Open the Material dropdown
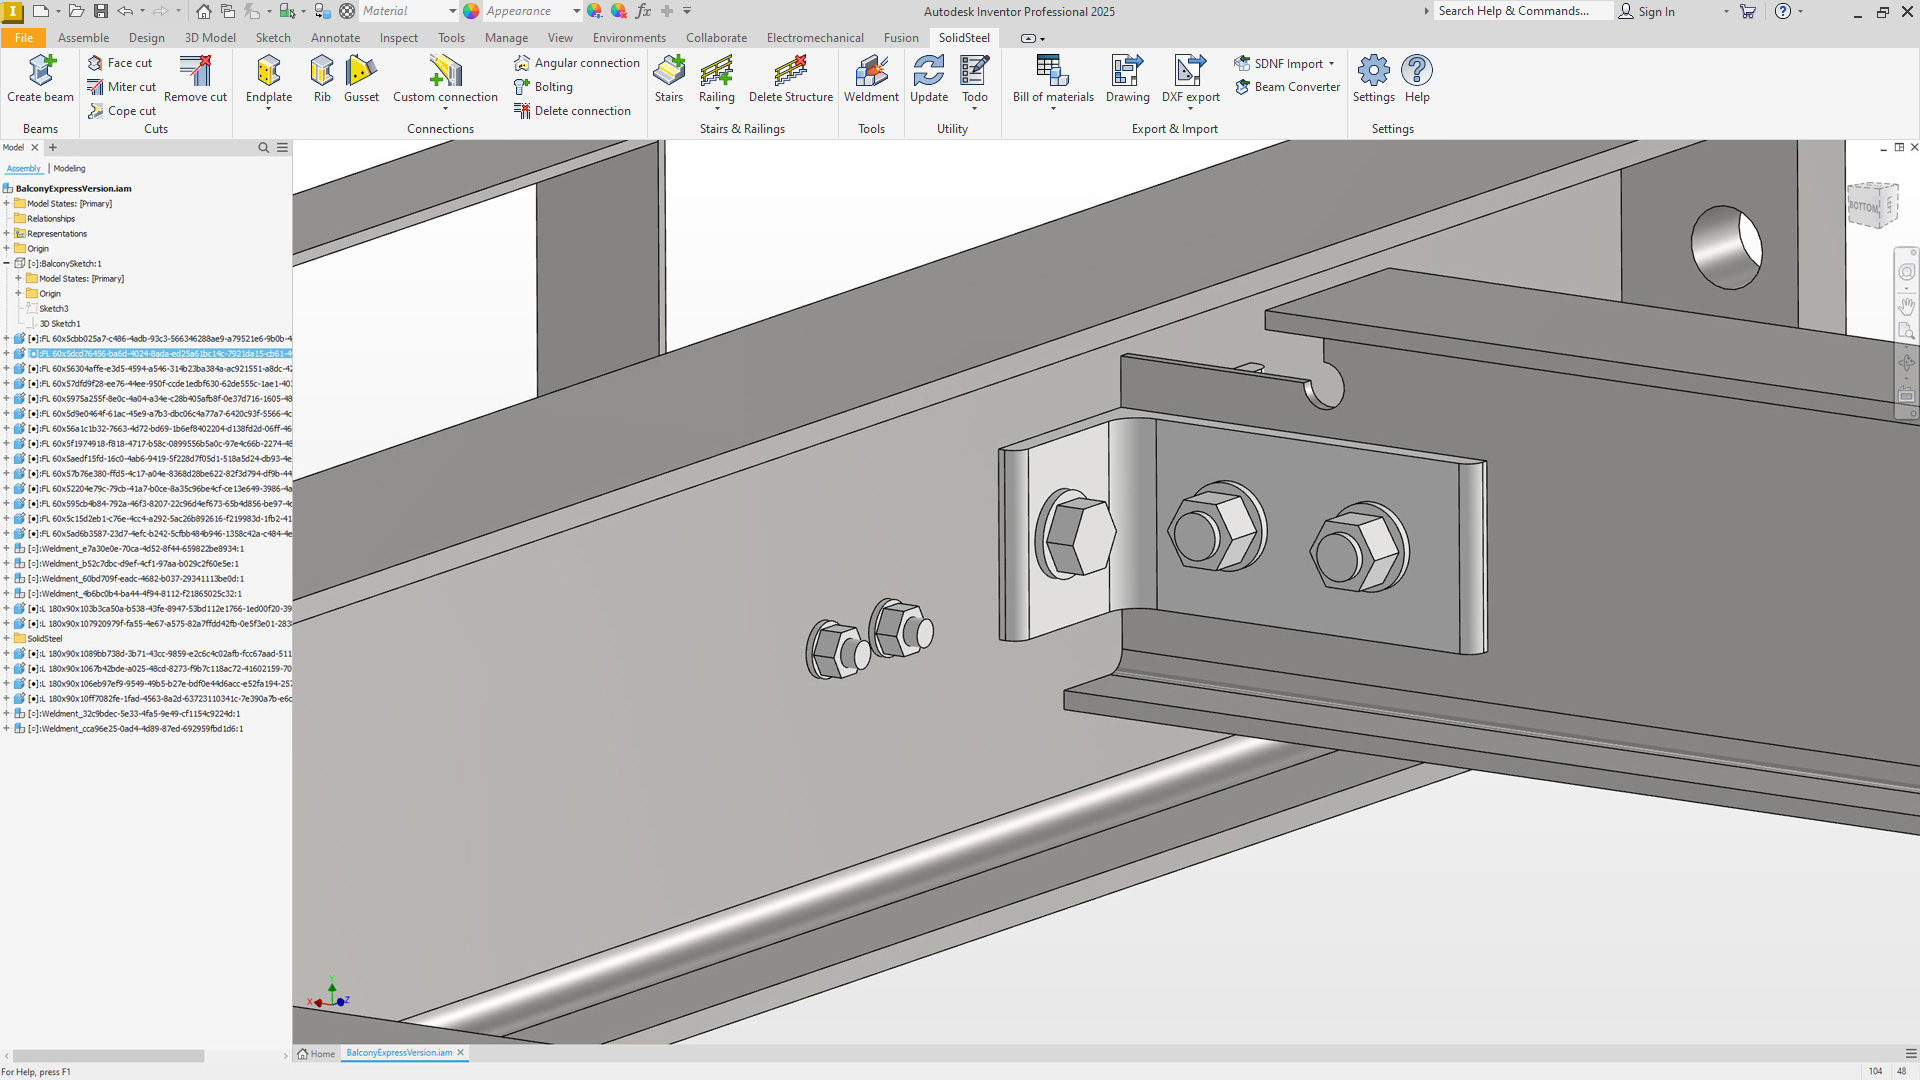 pos(452,11)
